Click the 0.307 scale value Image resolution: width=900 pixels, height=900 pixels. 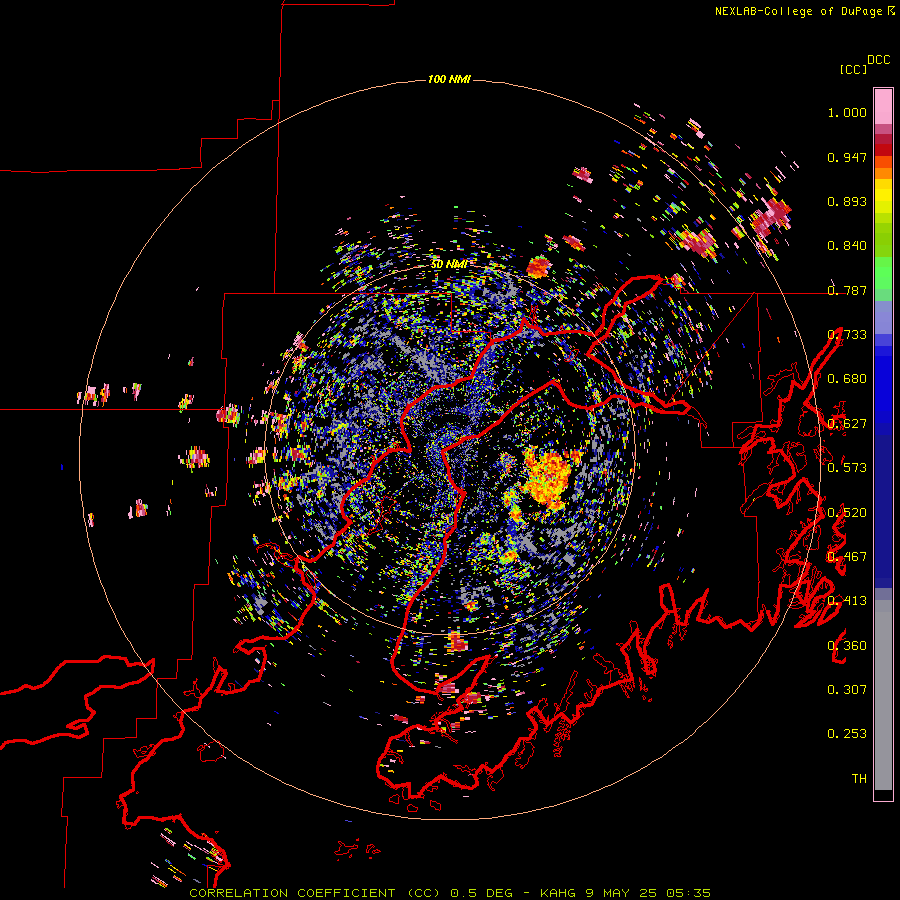click(x=847, y=690)
